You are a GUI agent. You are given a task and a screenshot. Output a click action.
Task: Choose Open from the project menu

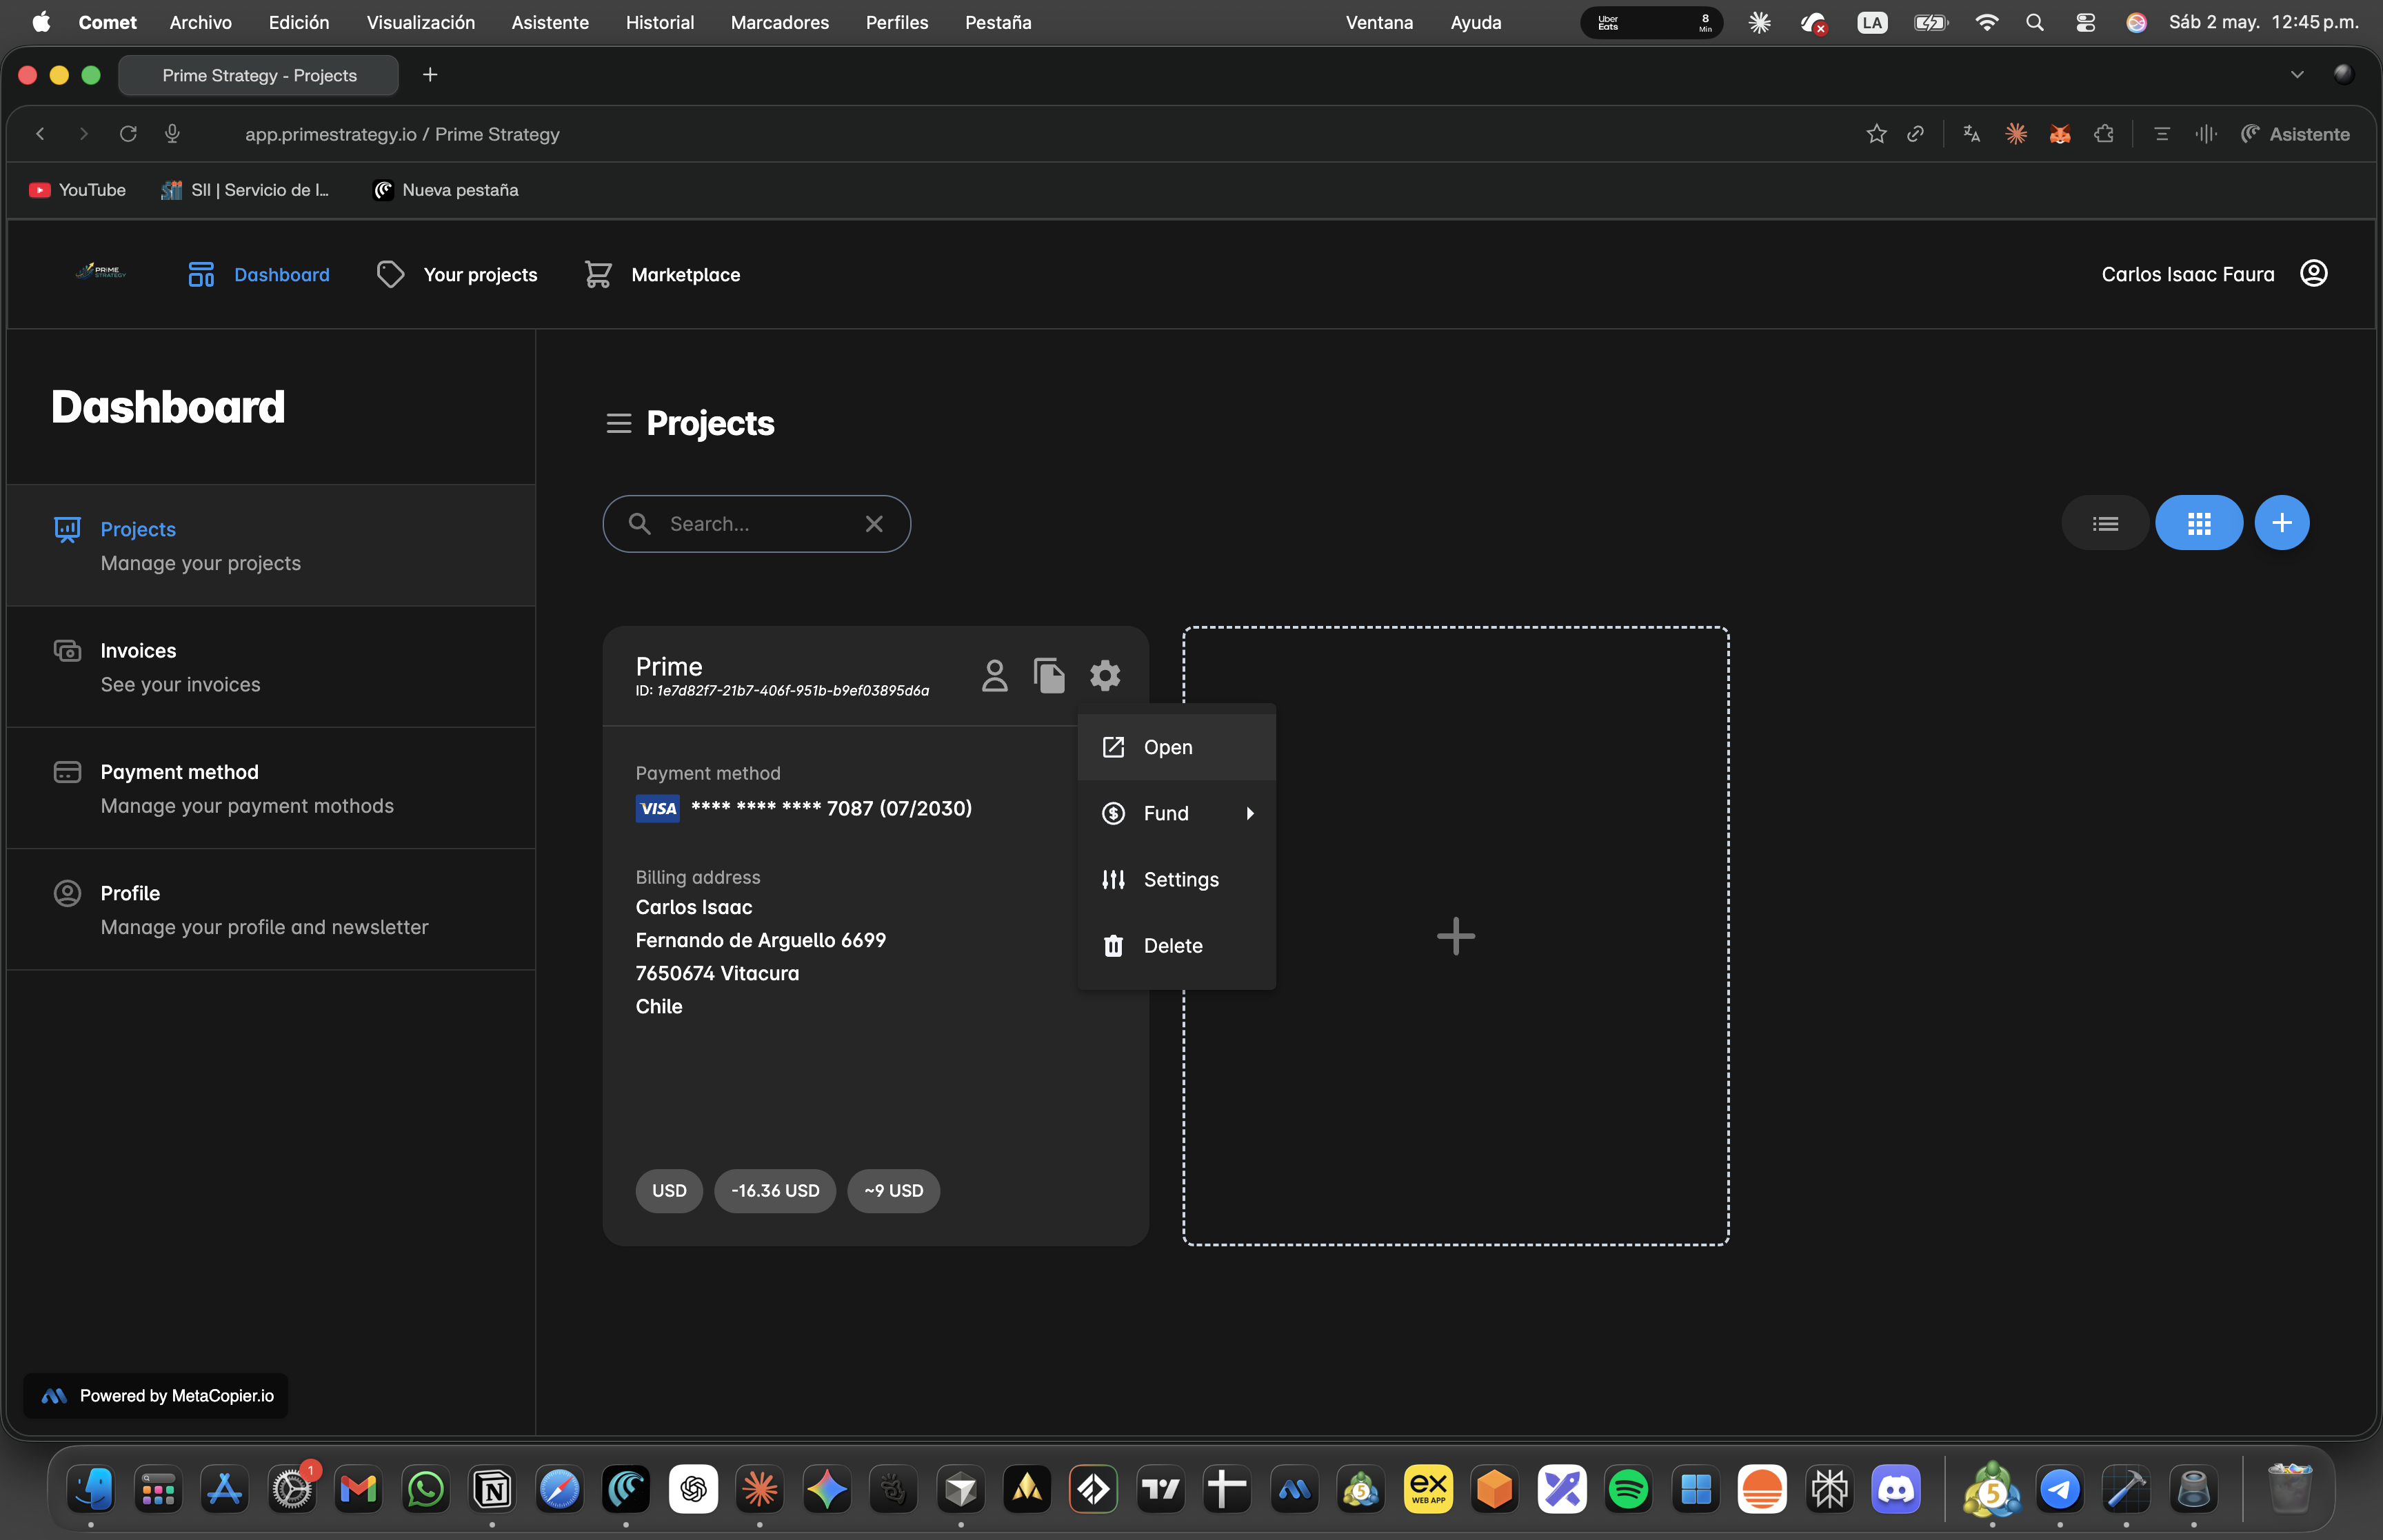point(1176,747)
